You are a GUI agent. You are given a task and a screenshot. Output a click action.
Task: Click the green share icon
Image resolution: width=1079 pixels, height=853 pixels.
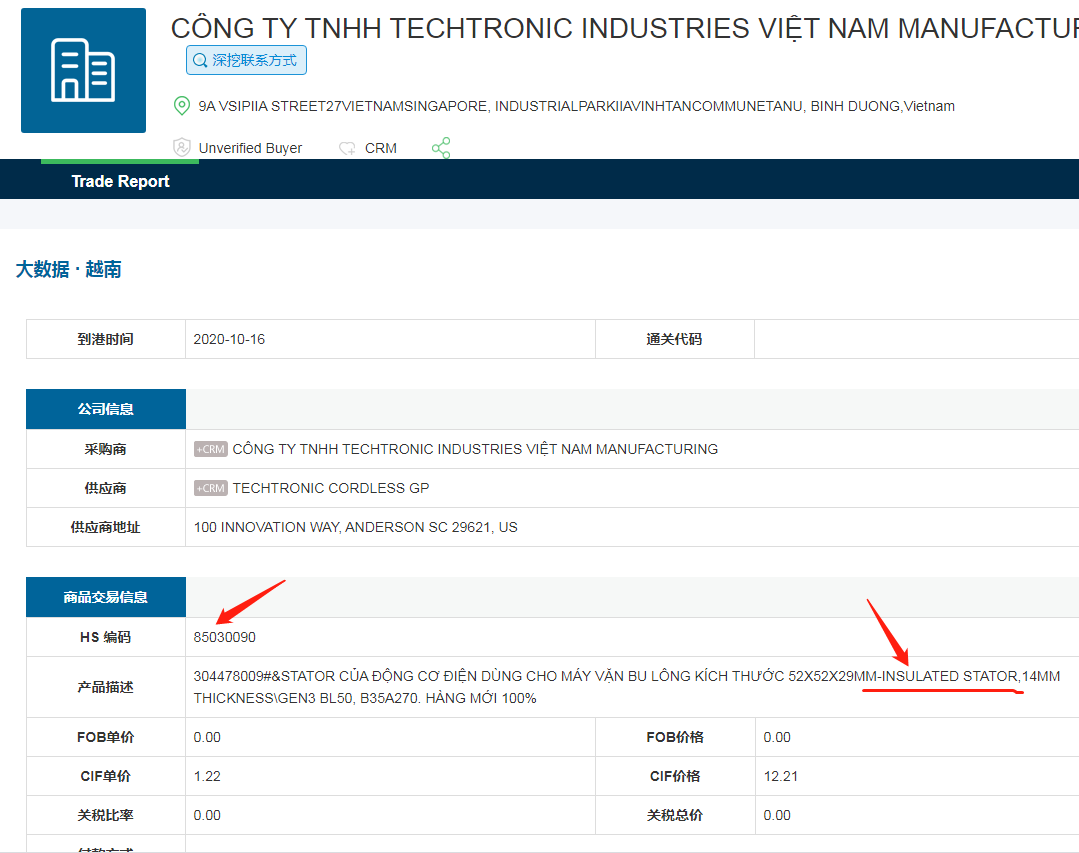point(441,147)
